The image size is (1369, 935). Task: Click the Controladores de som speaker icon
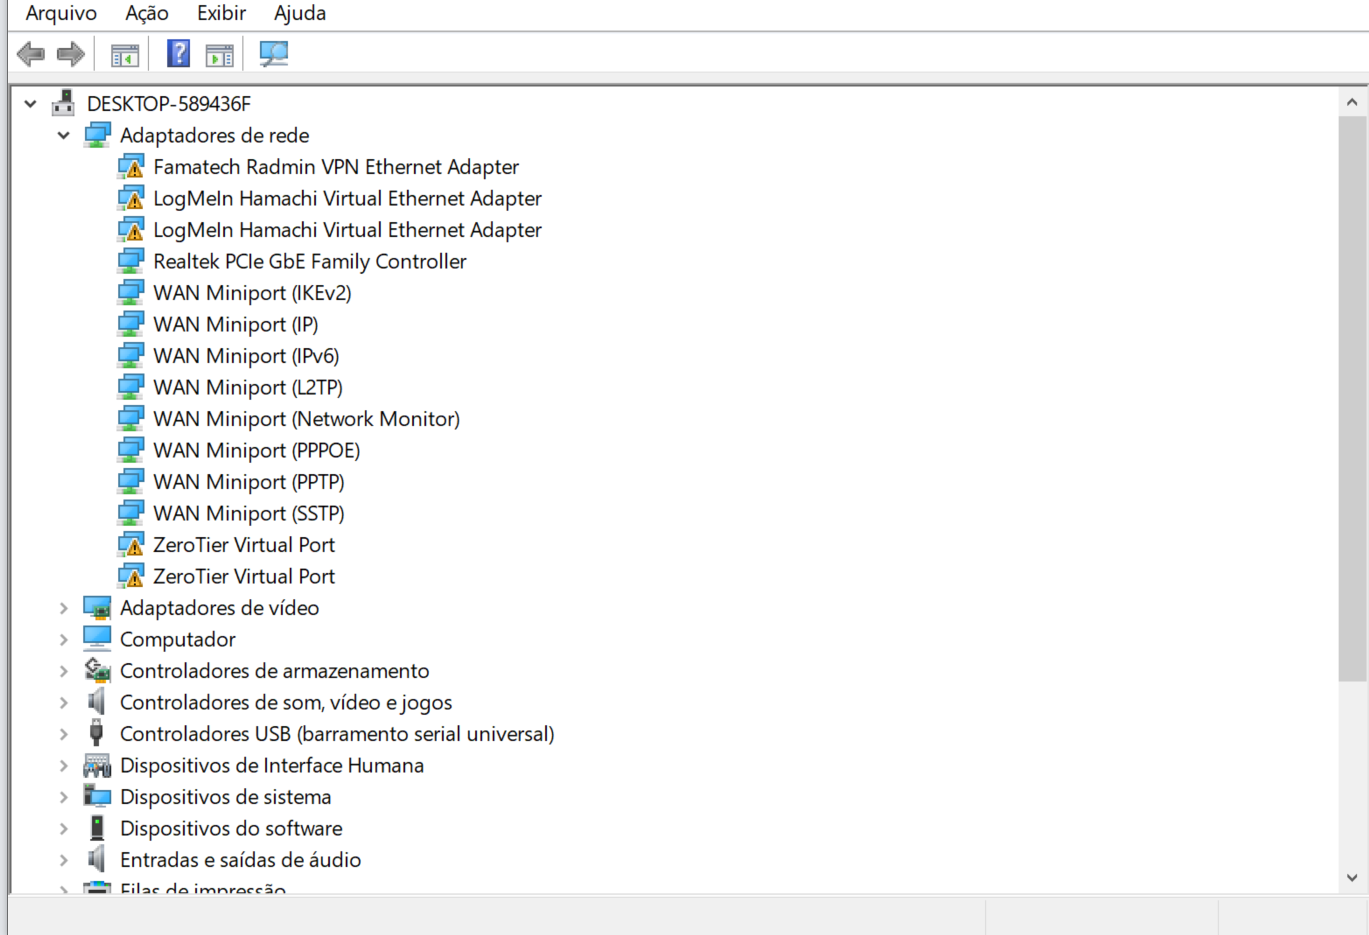[x=97, y=702]
